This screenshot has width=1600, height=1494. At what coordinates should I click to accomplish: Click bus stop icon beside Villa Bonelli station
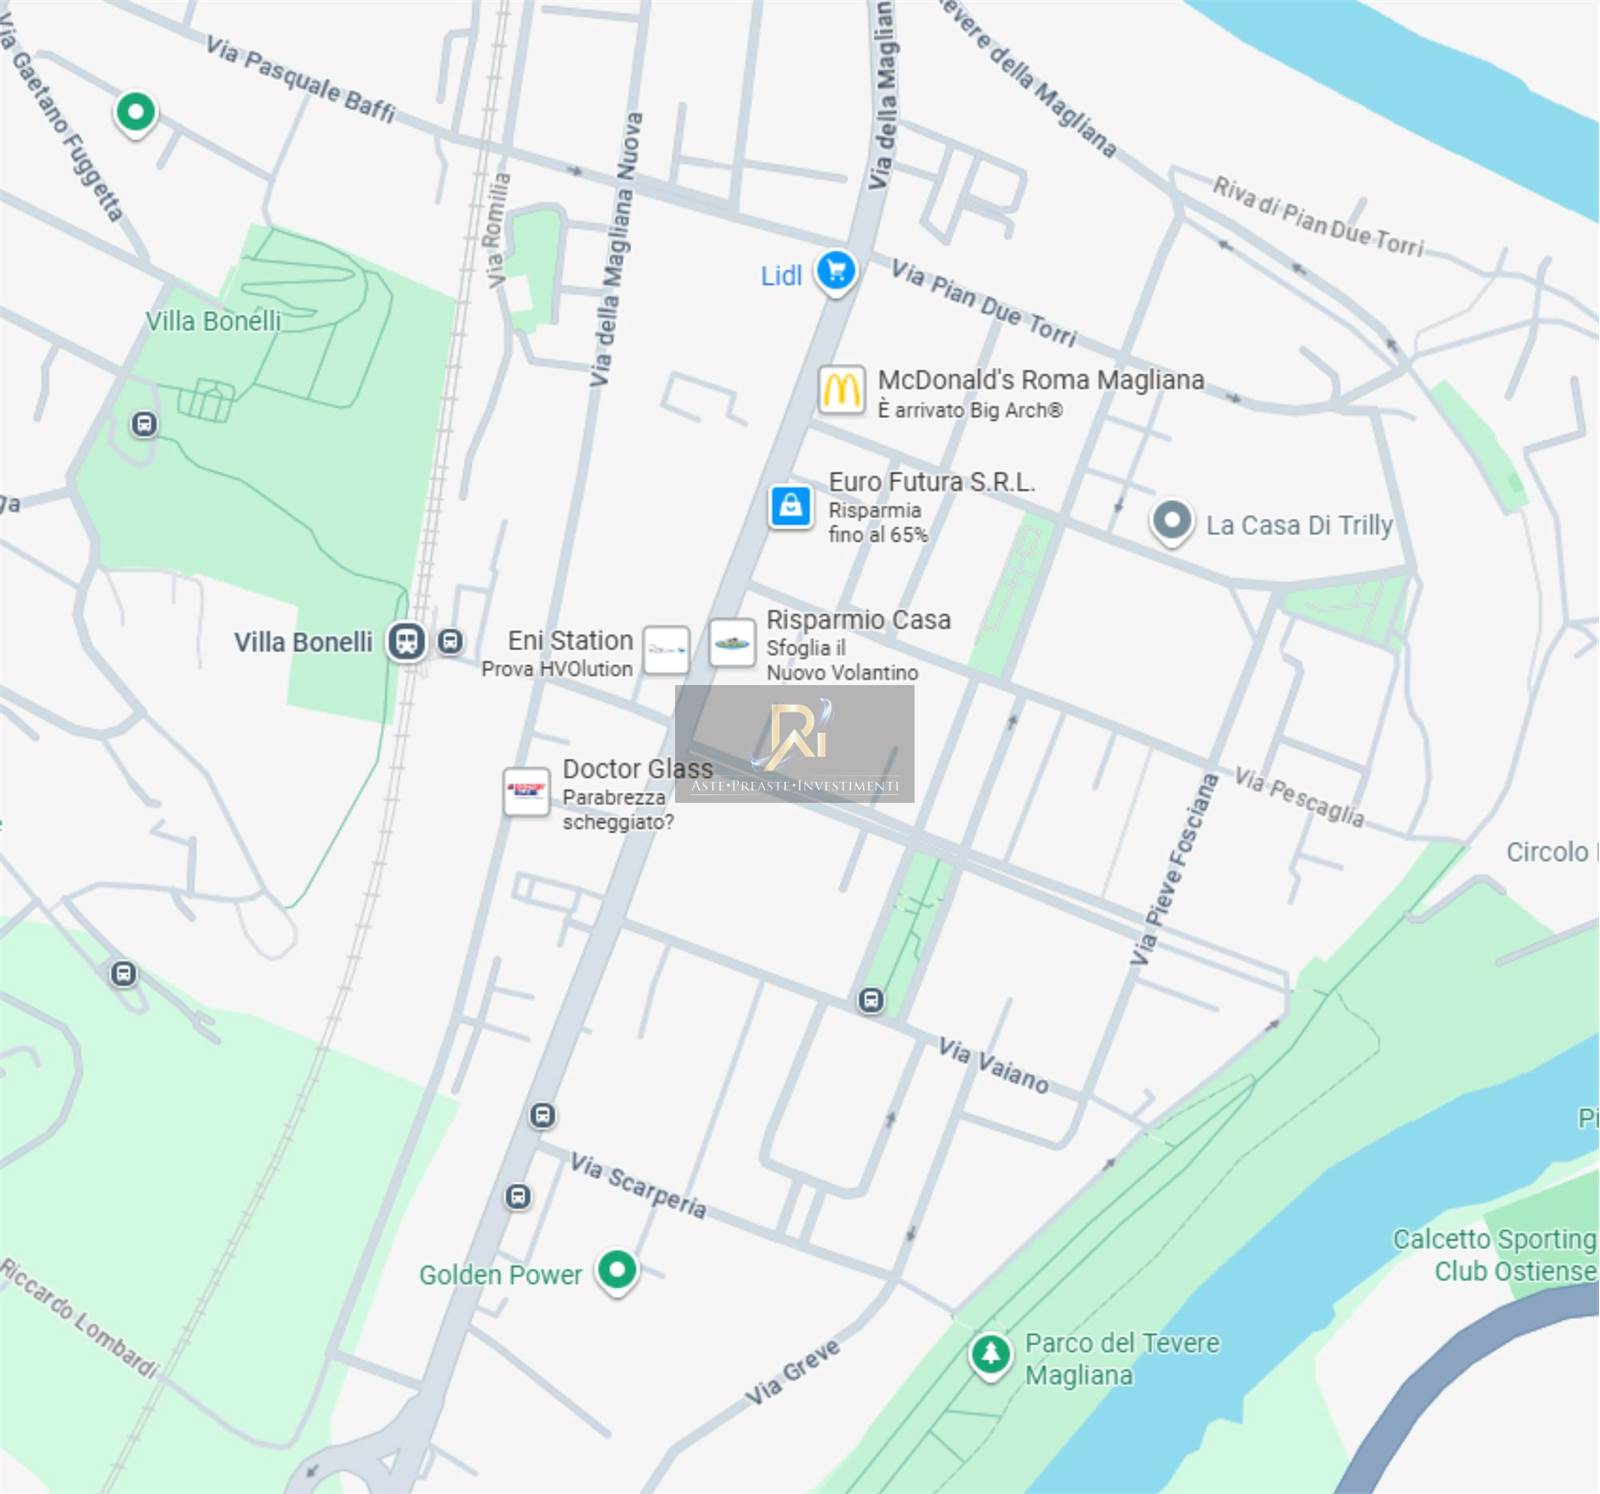coord(451,641)
